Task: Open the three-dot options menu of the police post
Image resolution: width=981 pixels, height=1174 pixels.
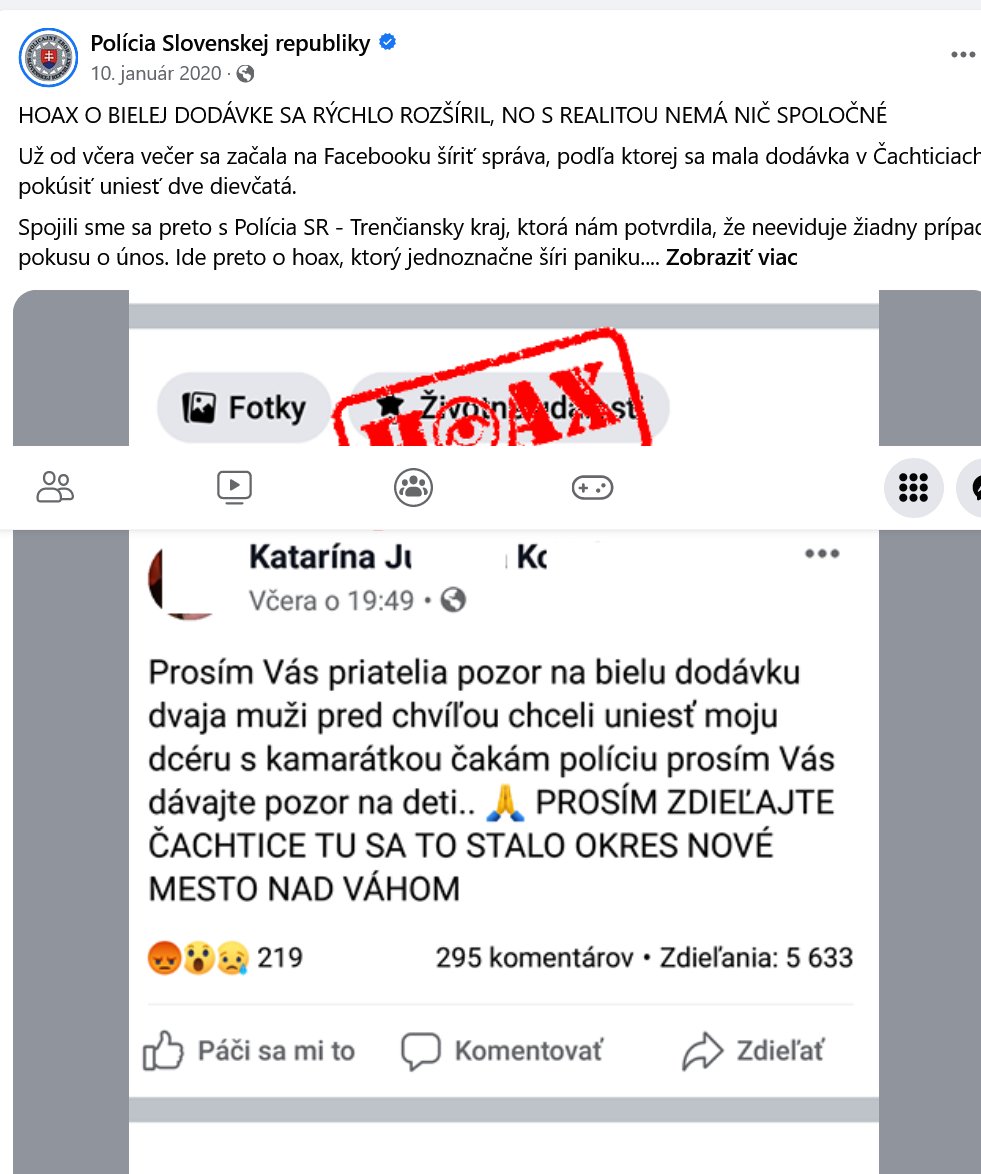Action: (963, 55)
